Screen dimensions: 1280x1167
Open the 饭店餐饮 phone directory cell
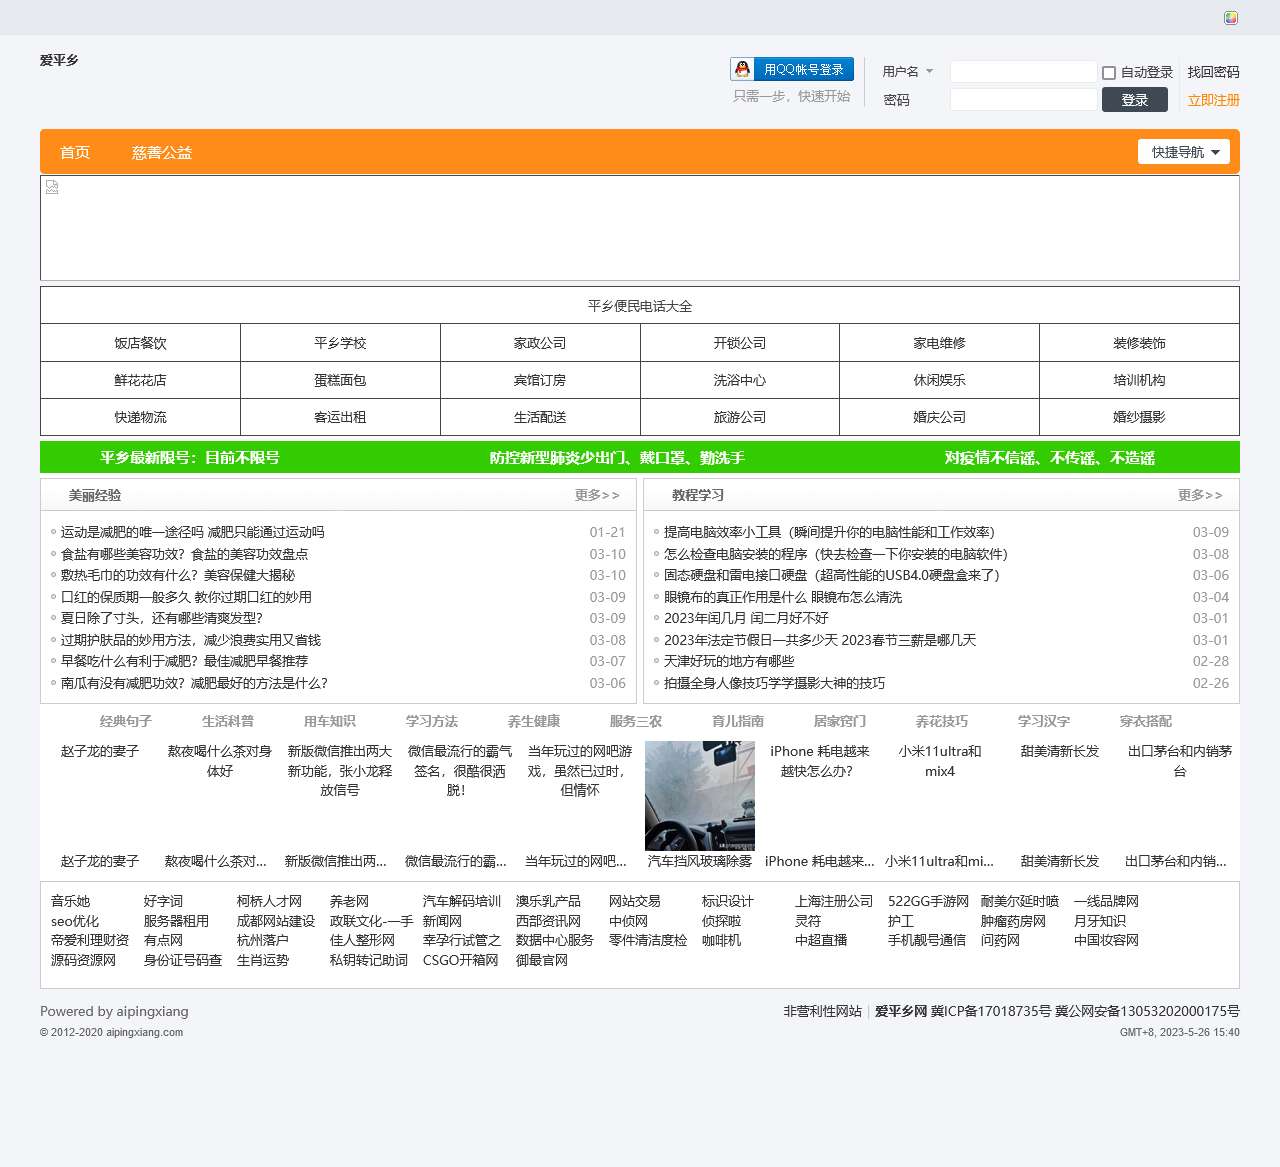[140, 343]
